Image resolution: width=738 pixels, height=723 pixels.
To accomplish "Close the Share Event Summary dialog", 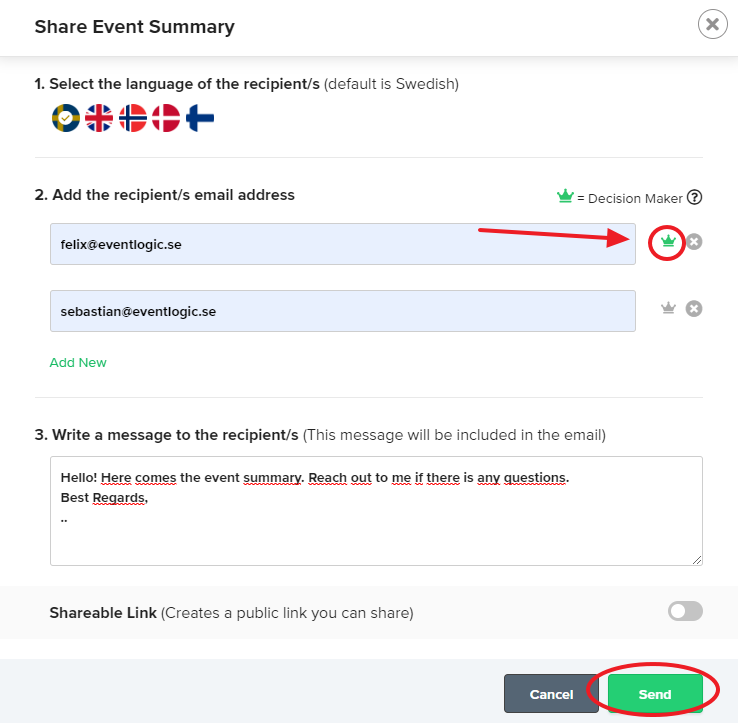I will [713, 24].
